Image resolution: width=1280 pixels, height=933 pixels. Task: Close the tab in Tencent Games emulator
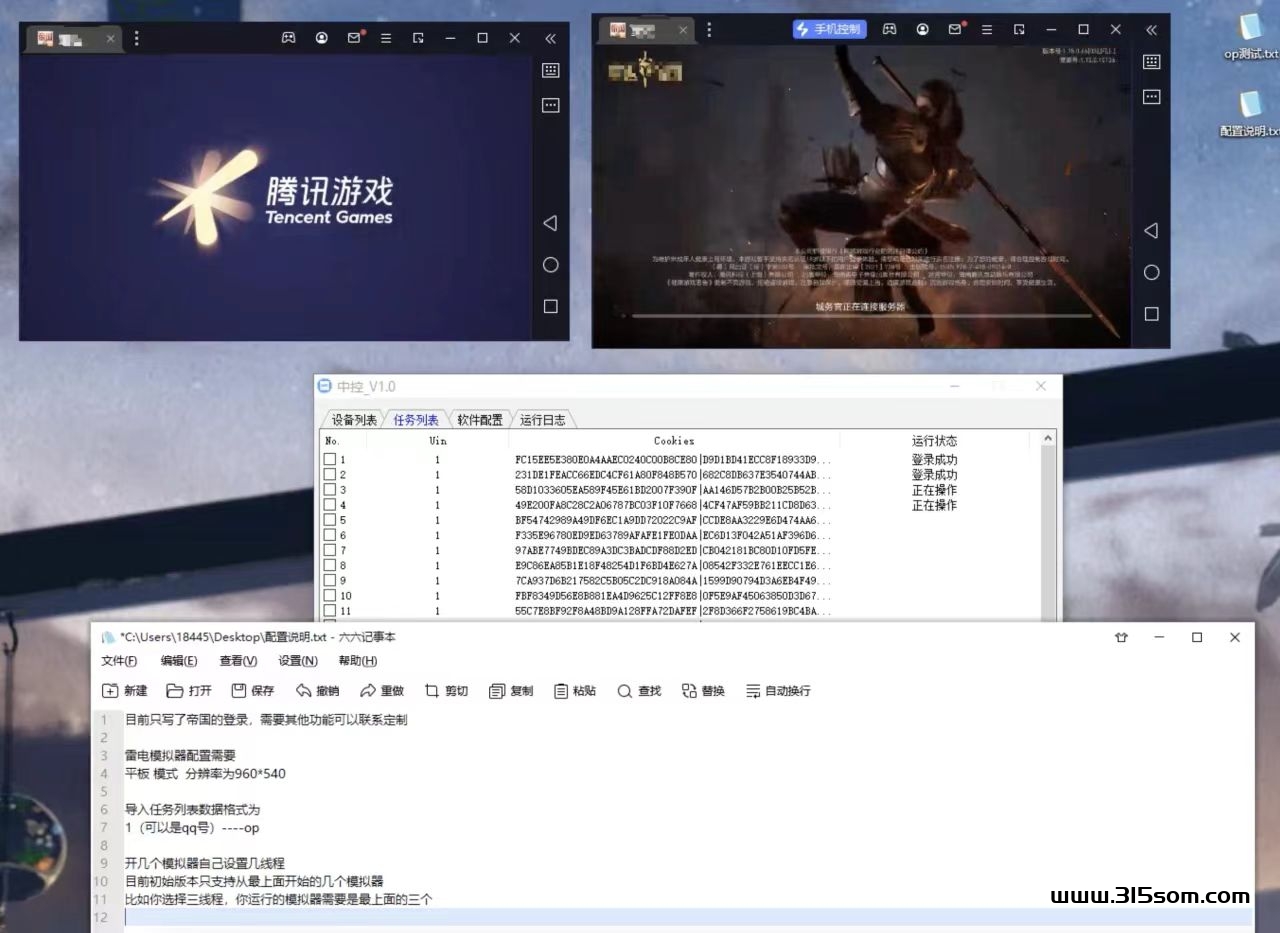point(110,39)
